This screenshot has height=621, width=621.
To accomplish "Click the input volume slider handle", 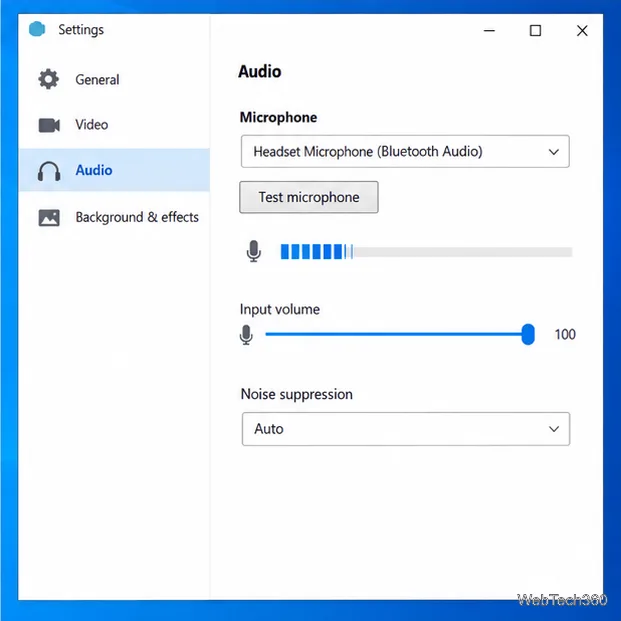I will pyautogui.click(x=528, y=334).
